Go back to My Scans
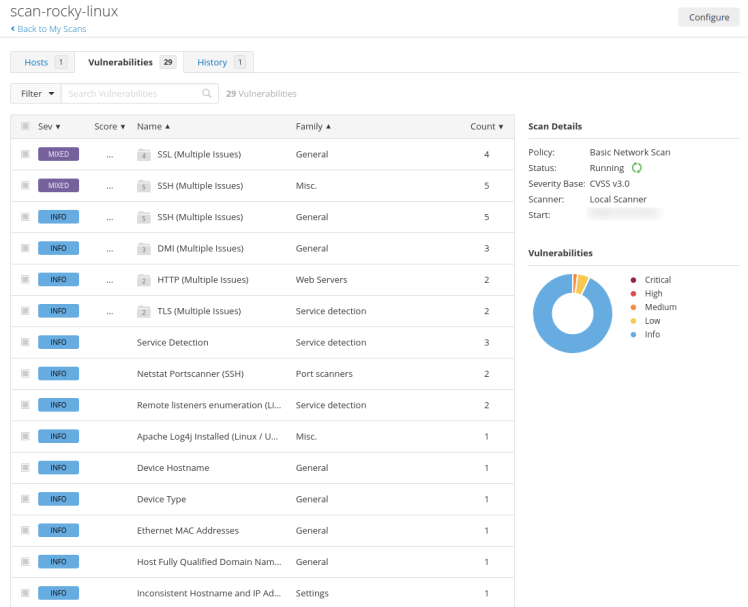Viewport: 748px width, 607px height. [50, 29]
